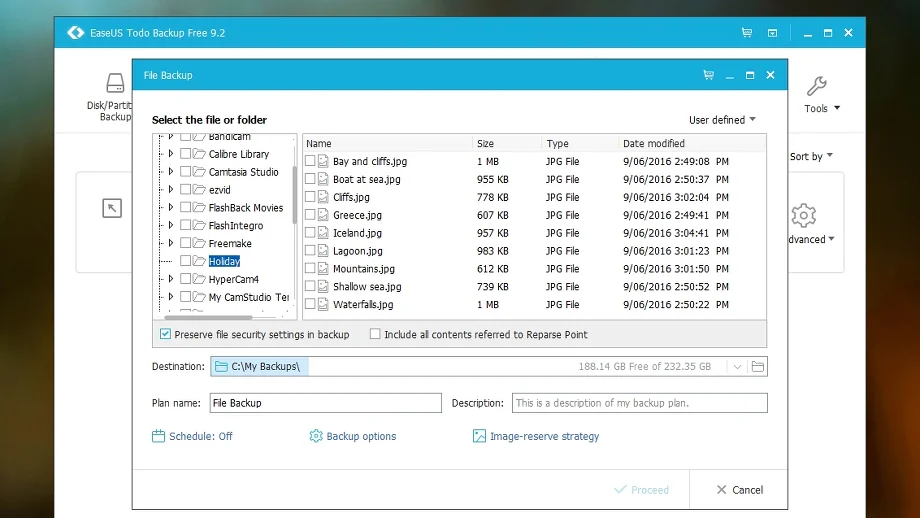Click into the Plan name field
920x518 pixels.
[x=326, y=403]
